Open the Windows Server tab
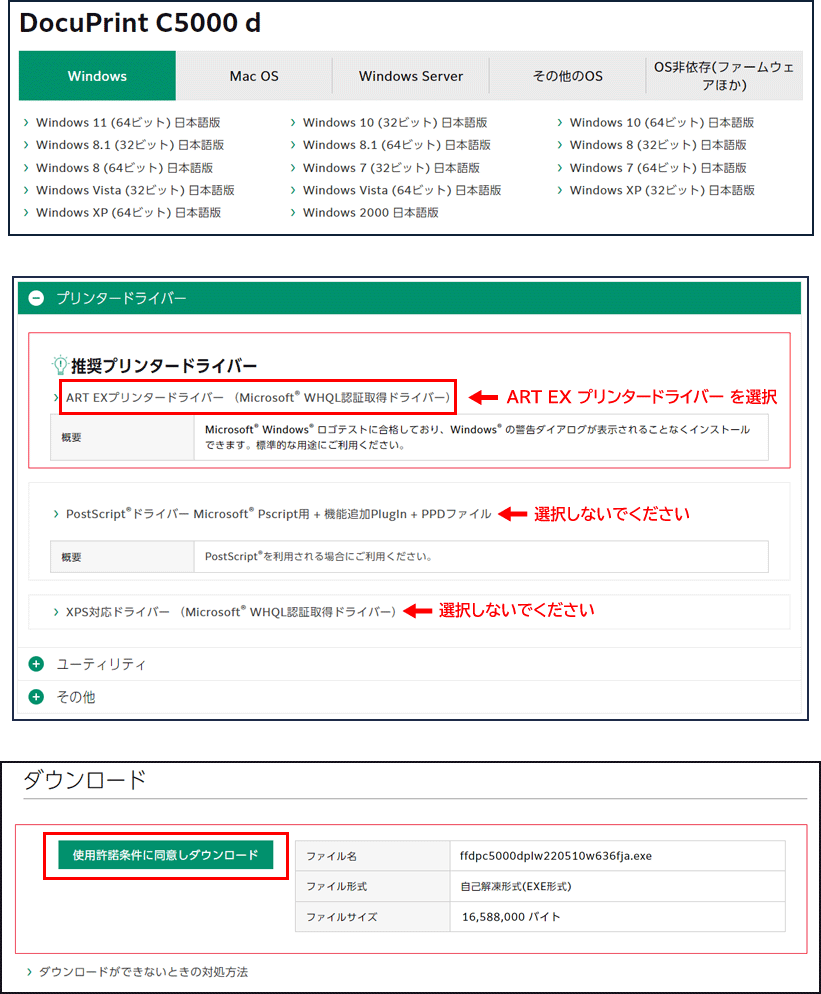 [x=411, y=76]
